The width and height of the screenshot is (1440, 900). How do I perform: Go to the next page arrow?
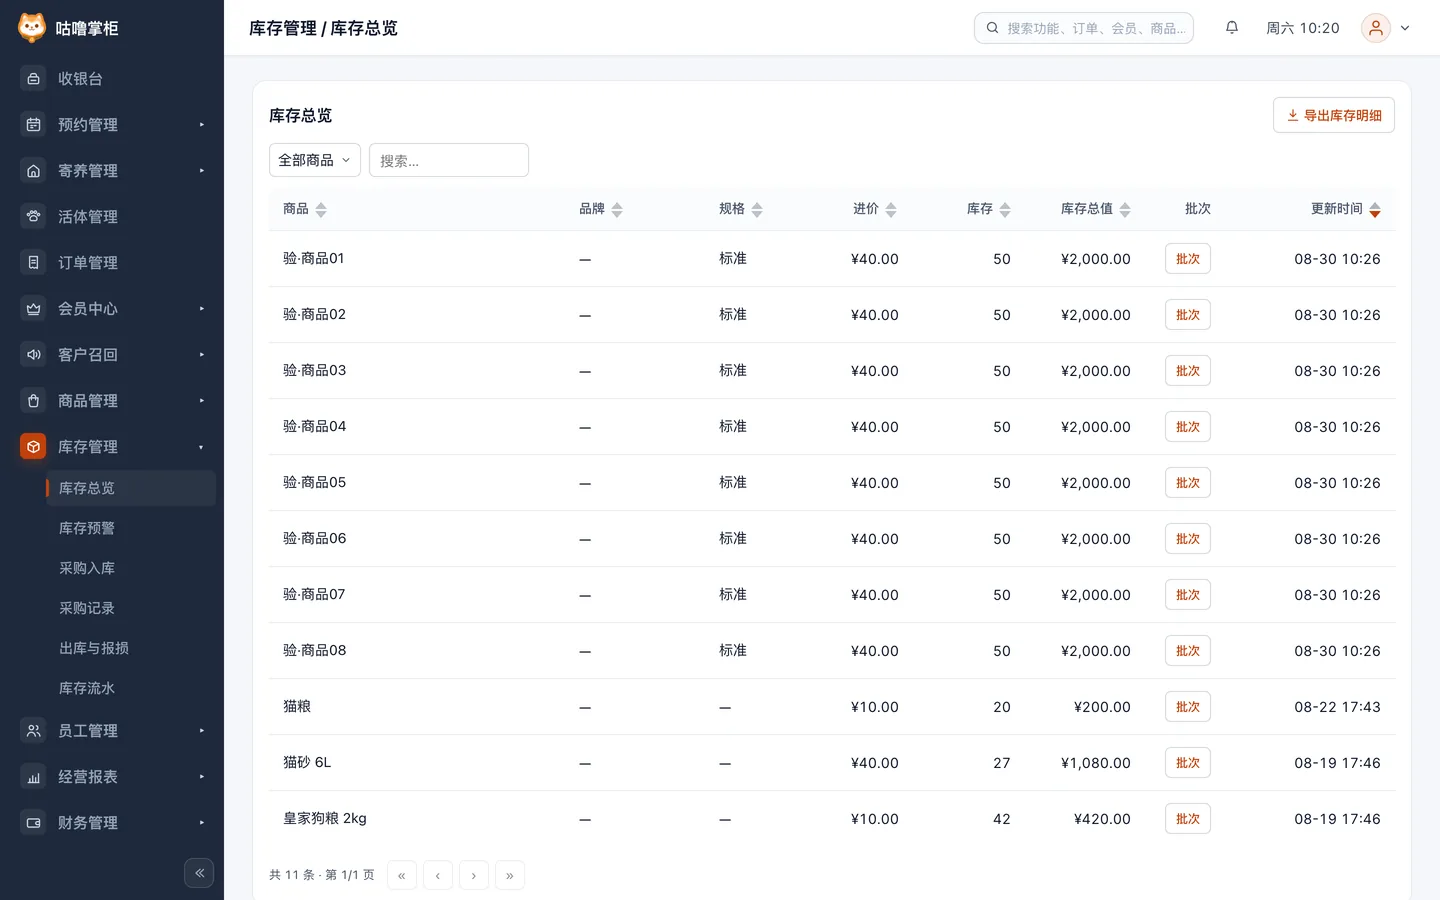[474, 875]
